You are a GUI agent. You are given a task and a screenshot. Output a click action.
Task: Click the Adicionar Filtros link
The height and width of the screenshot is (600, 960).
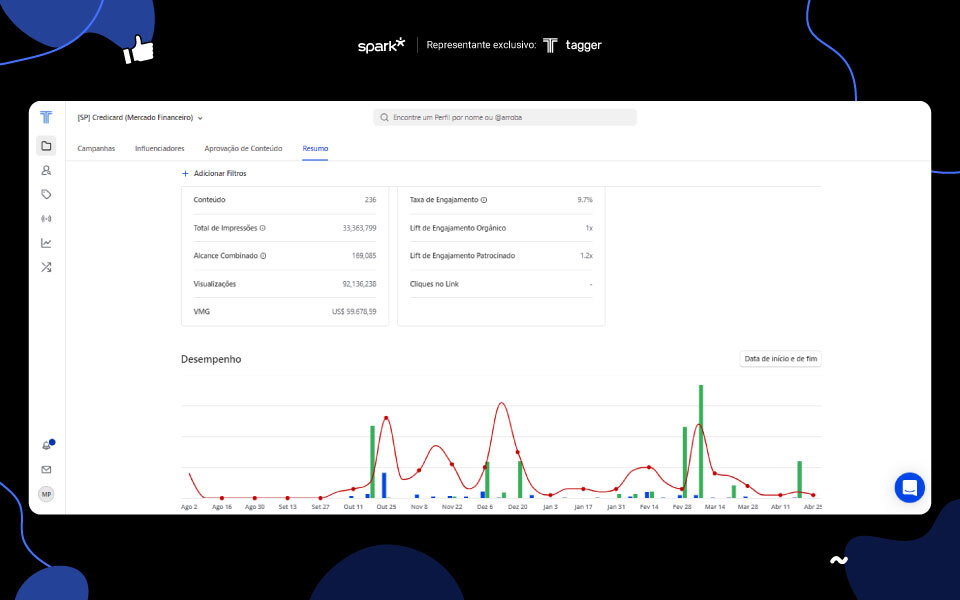click(x=220, y=174)
